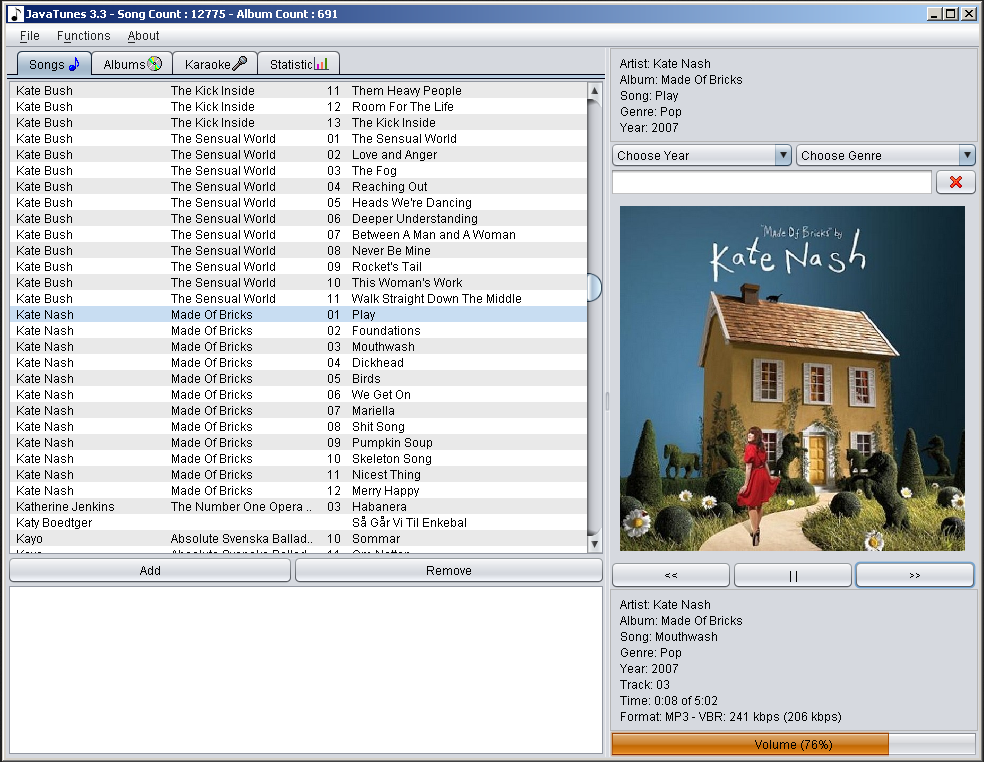The image size is (984, 762).
Task: Select song 'Habanera'
Action: tap(299, 507)
